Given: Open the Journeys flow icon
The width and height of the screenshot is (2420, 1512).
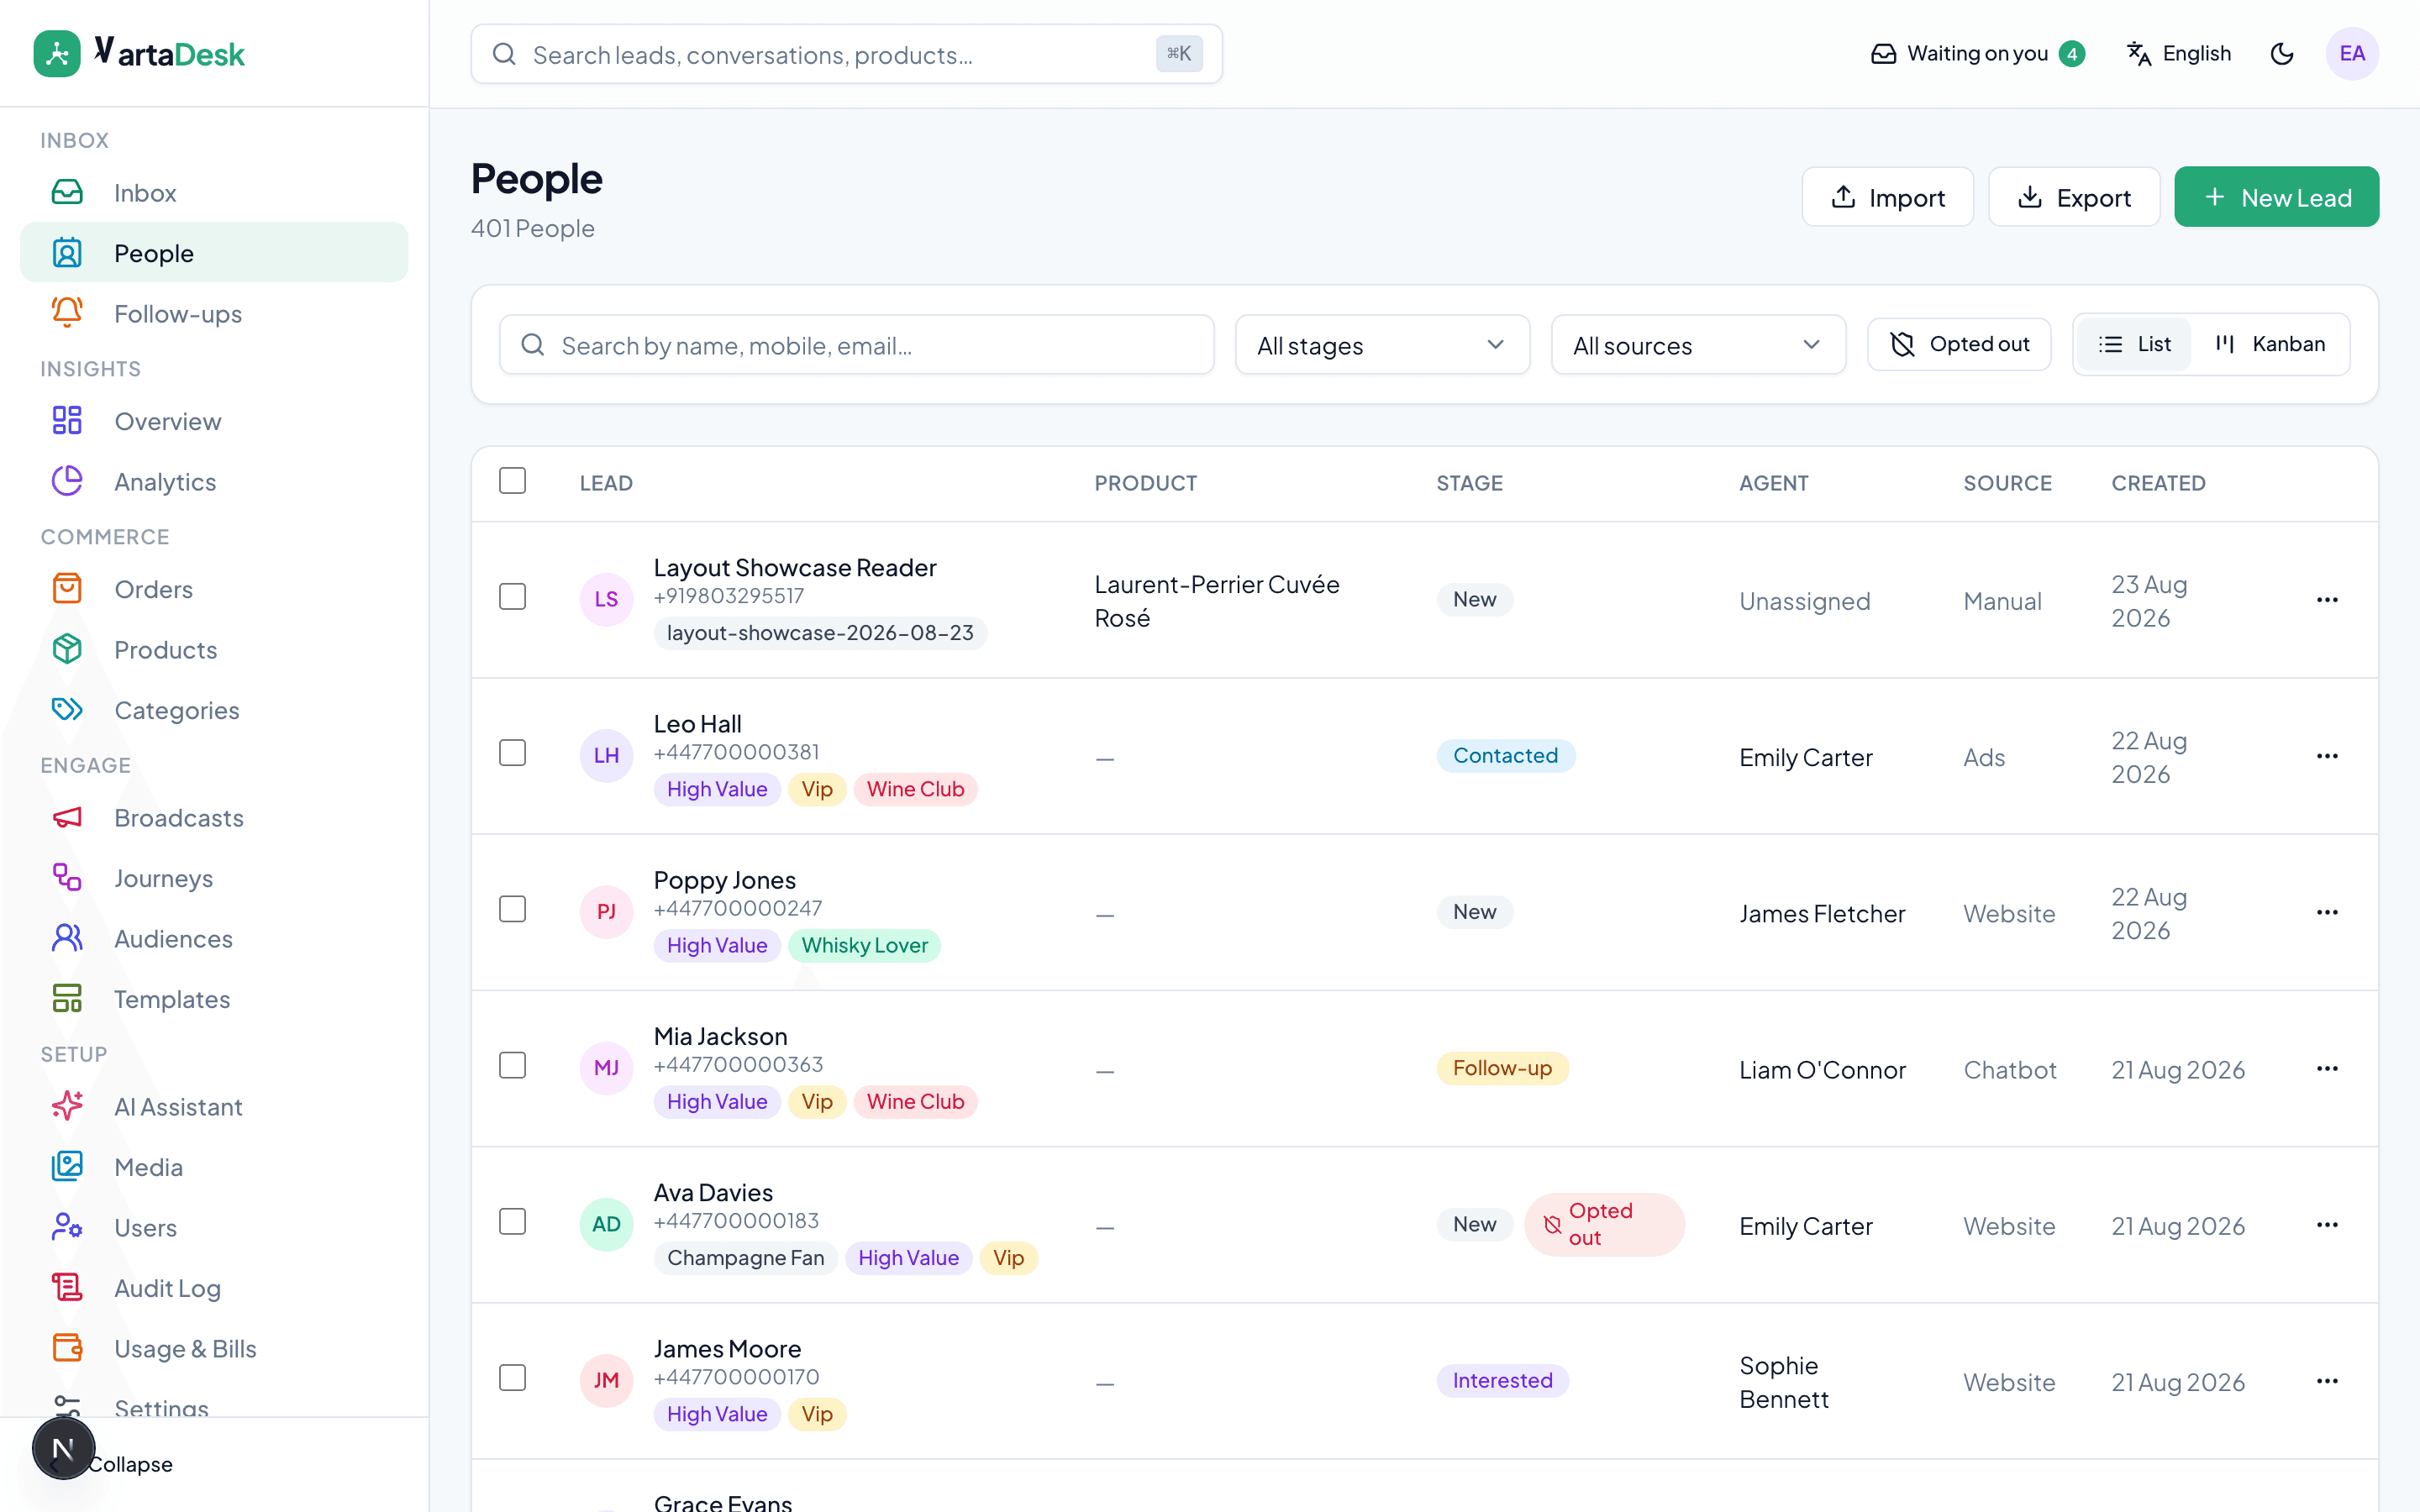Looking at the screenshot, I should 67,878.
